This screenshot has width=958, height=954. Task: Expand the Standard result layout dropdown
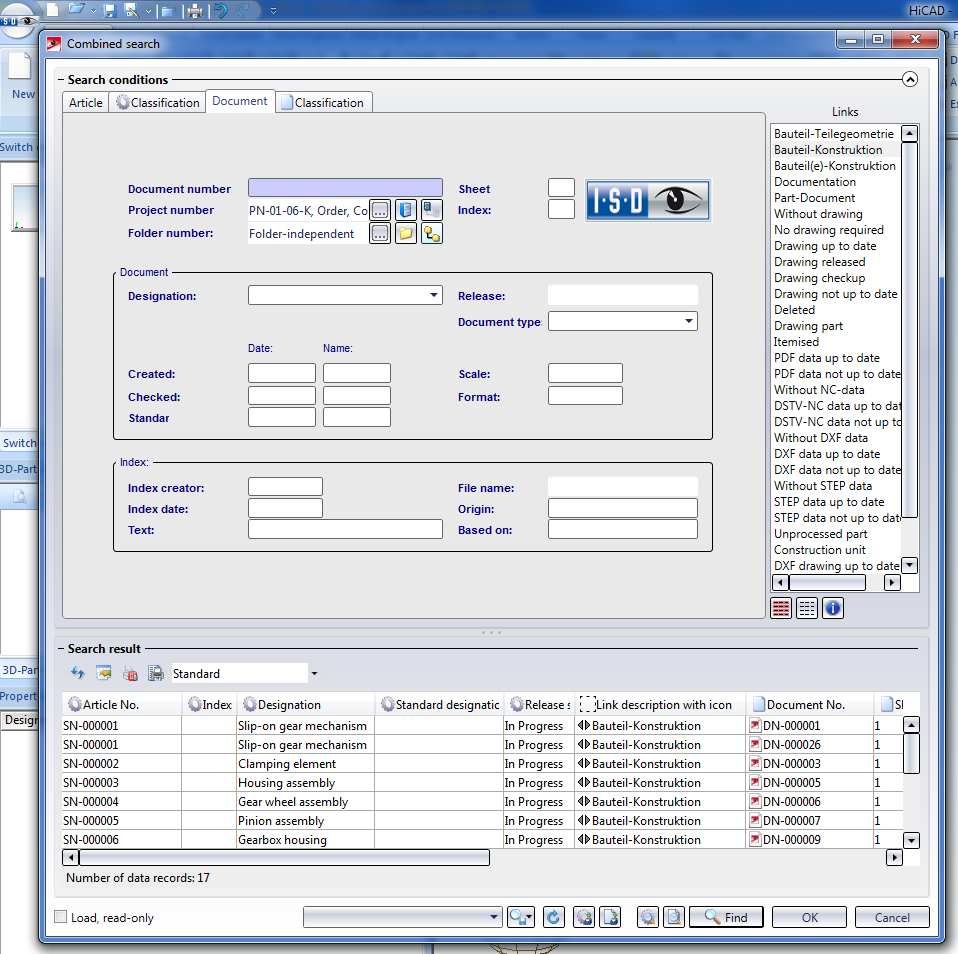coord(314,674)
